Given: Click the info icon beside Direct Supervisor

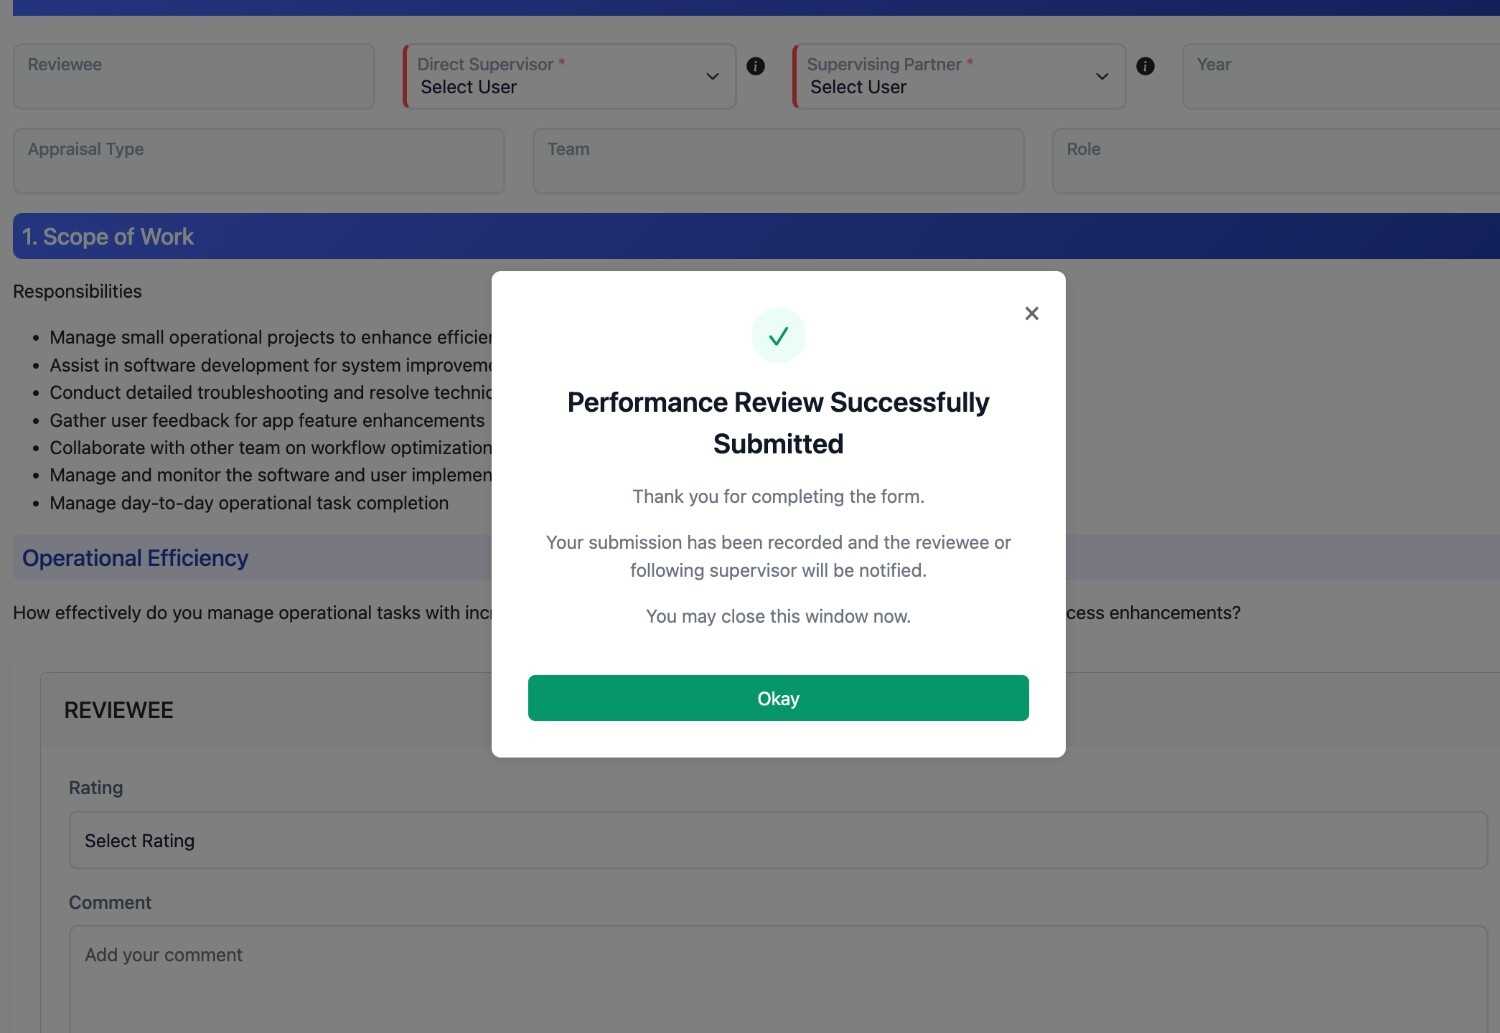Looking at the screenshot, I should (756, 66).
